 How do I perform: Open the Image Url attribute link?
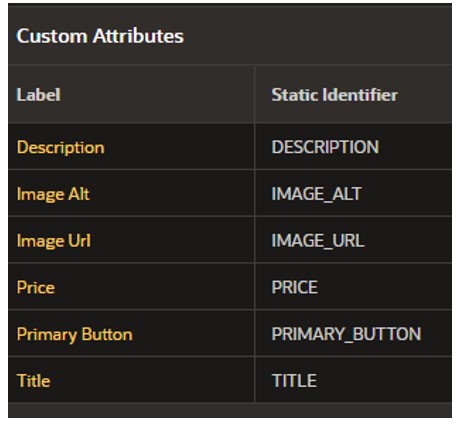54,241
